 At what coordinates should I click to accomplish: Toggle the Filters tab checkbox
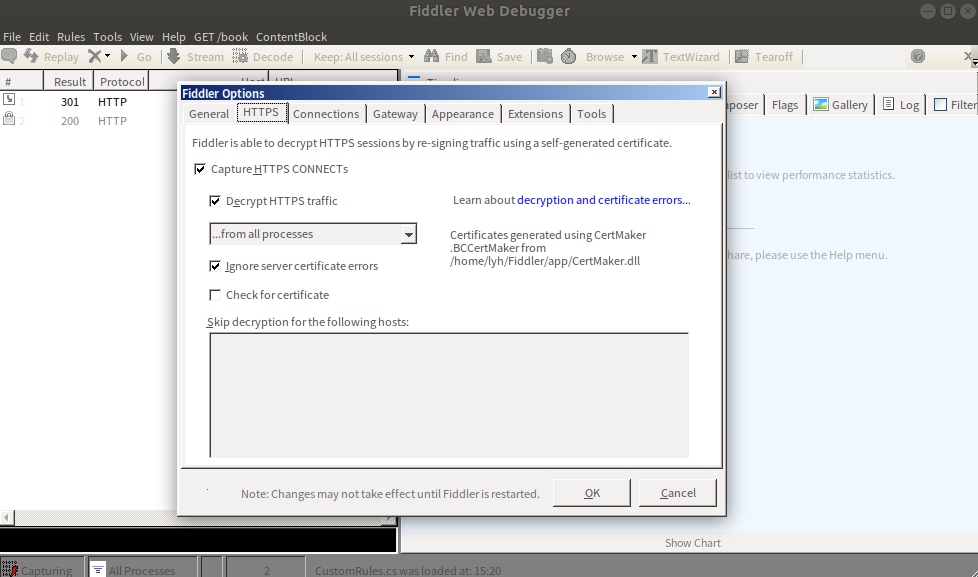tap(941, 105)
